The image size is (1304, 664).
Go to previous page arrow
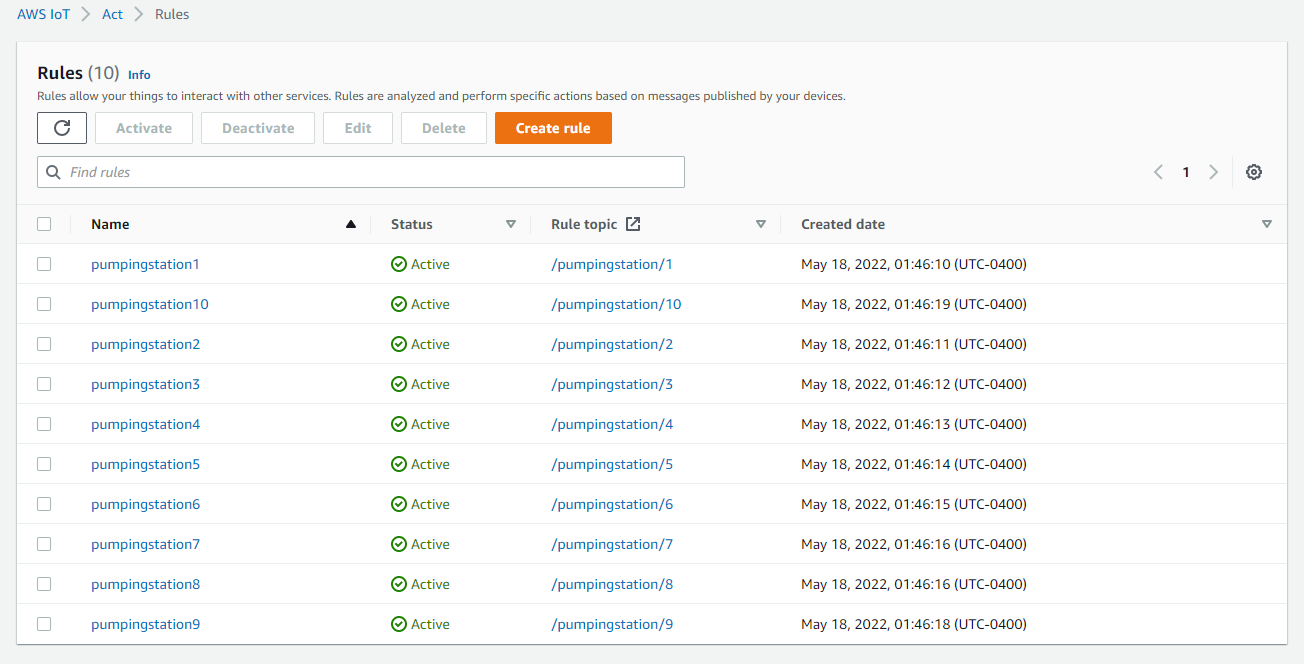(x=1158, y=172)
